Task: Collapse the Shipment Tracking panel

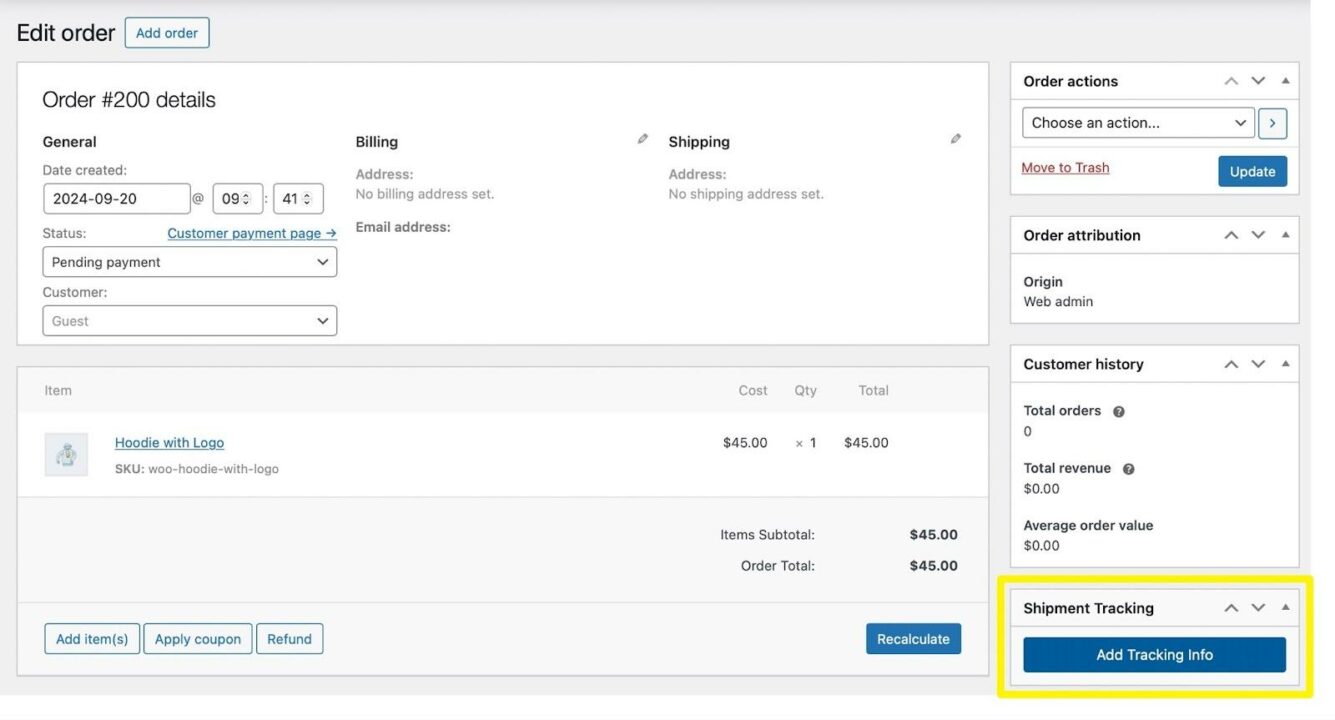Action: [1285, 607]
